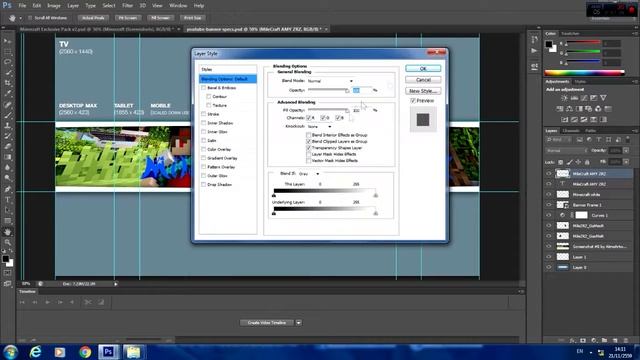The width and height of the screenshot is (640, 360).
Task: Hide the Curves 1 layer
Action: click(x=549, y=215)
